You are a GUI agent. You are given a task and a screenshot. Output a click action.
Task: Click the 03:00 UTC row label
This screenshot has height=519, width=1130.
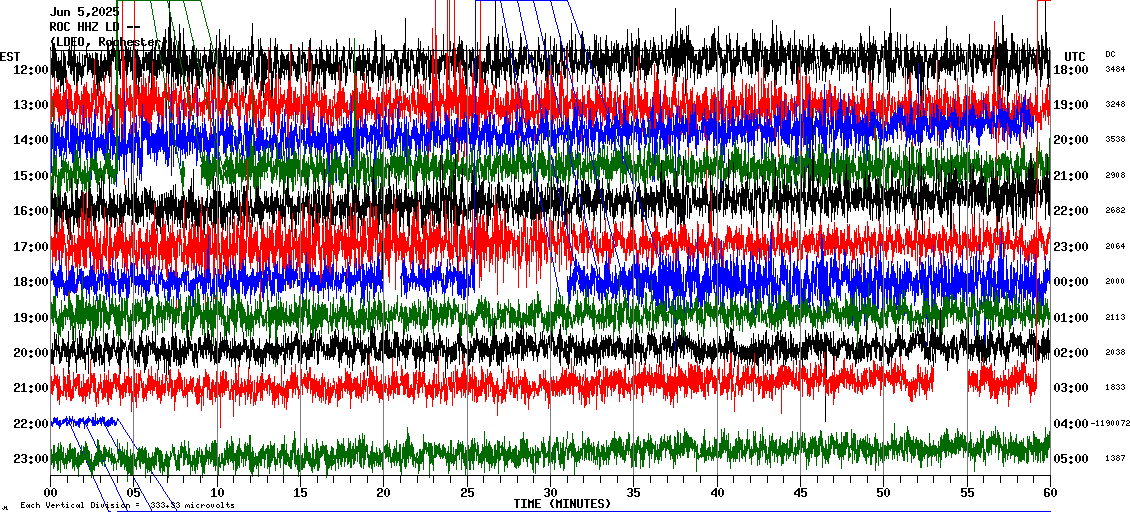(x=1071, y=388)
